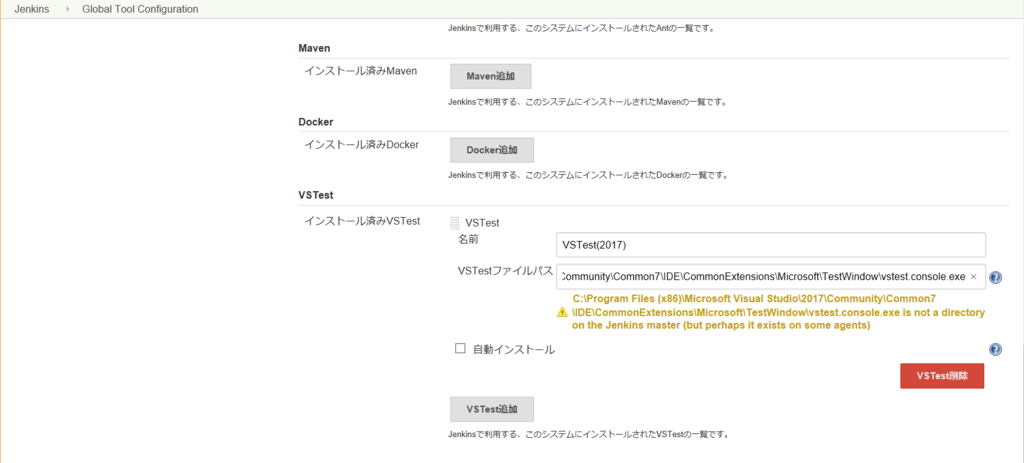Click the インストール済みDocker label
Screen dimensions: 1024x463
click(x=362, y=145)
